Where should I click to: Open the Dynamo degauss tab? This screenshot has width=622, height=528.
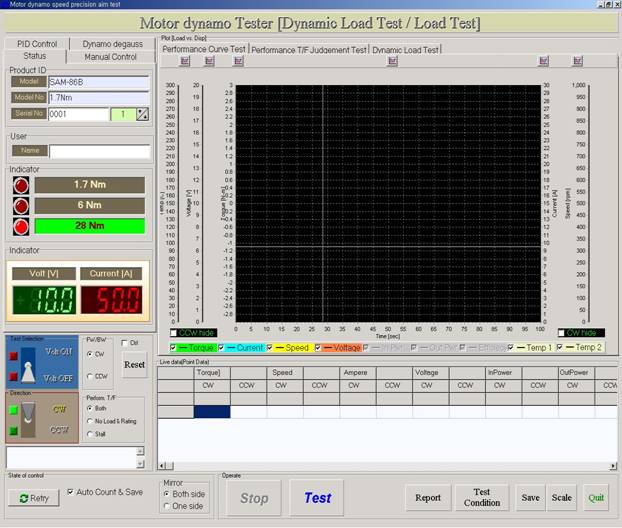click(x=113, y=44)
